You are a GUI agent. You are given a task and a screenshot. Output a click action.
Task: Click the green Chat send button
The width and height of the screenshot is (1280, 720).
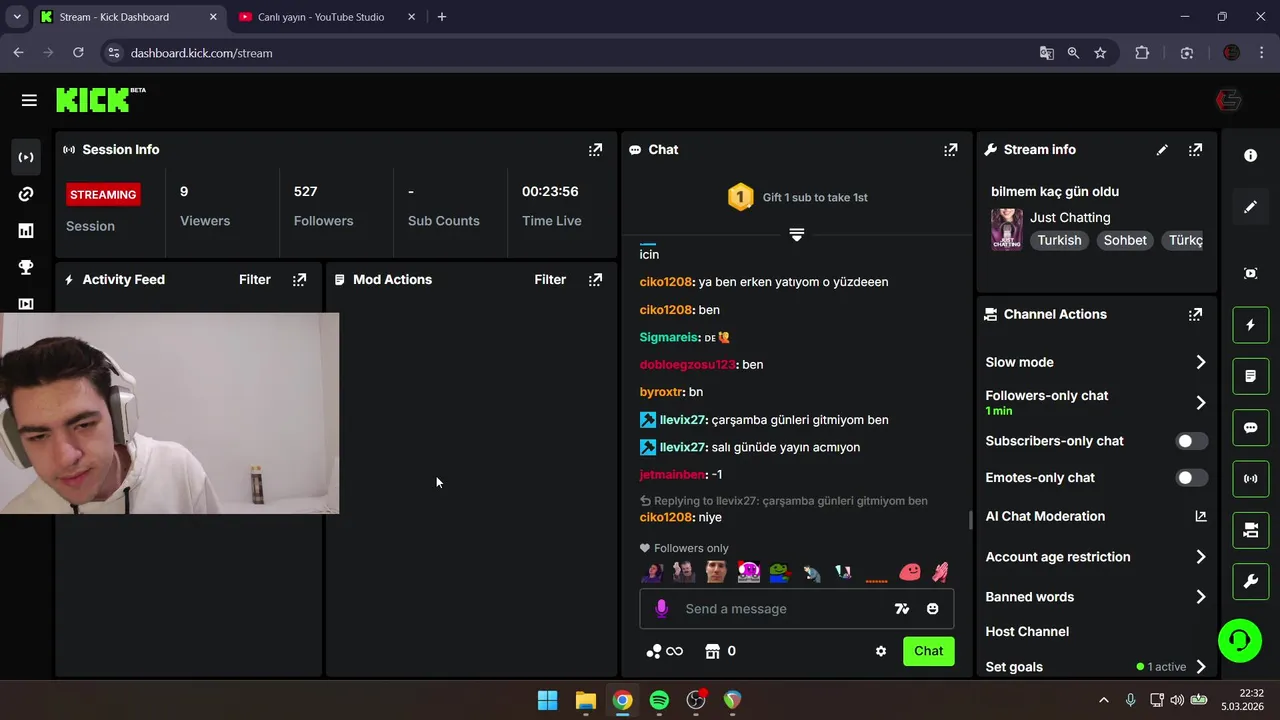click(x=928, y=651)
